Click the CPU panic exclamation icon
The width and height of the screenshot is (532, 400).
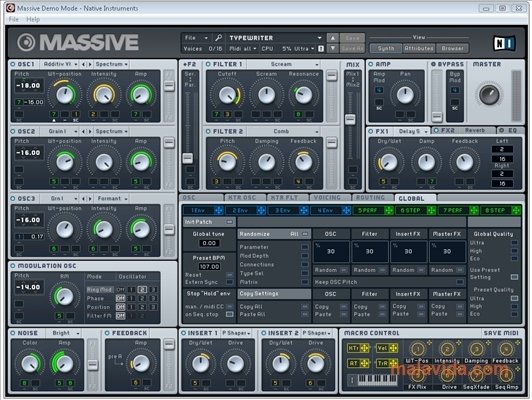click(321, 49)
